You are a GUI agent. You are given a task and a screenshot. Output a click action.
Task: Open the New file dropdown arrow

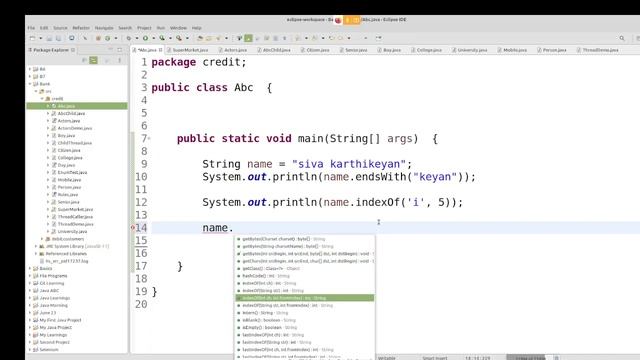pos(40,38)
